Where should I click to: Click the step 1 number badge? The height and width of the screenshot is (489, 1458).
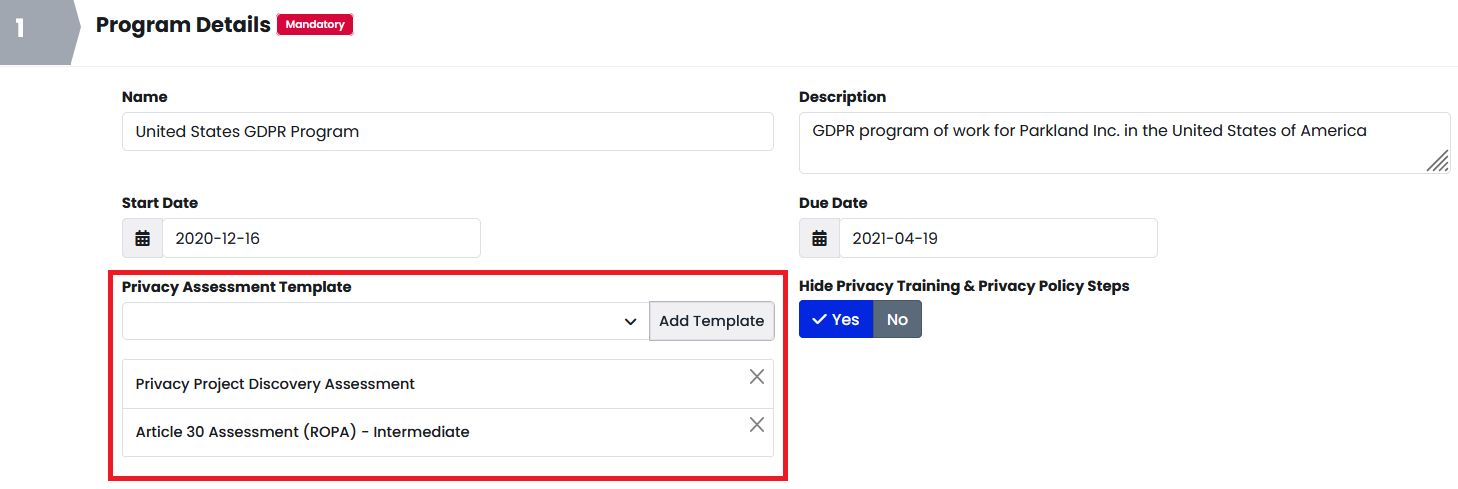point(20,26)
